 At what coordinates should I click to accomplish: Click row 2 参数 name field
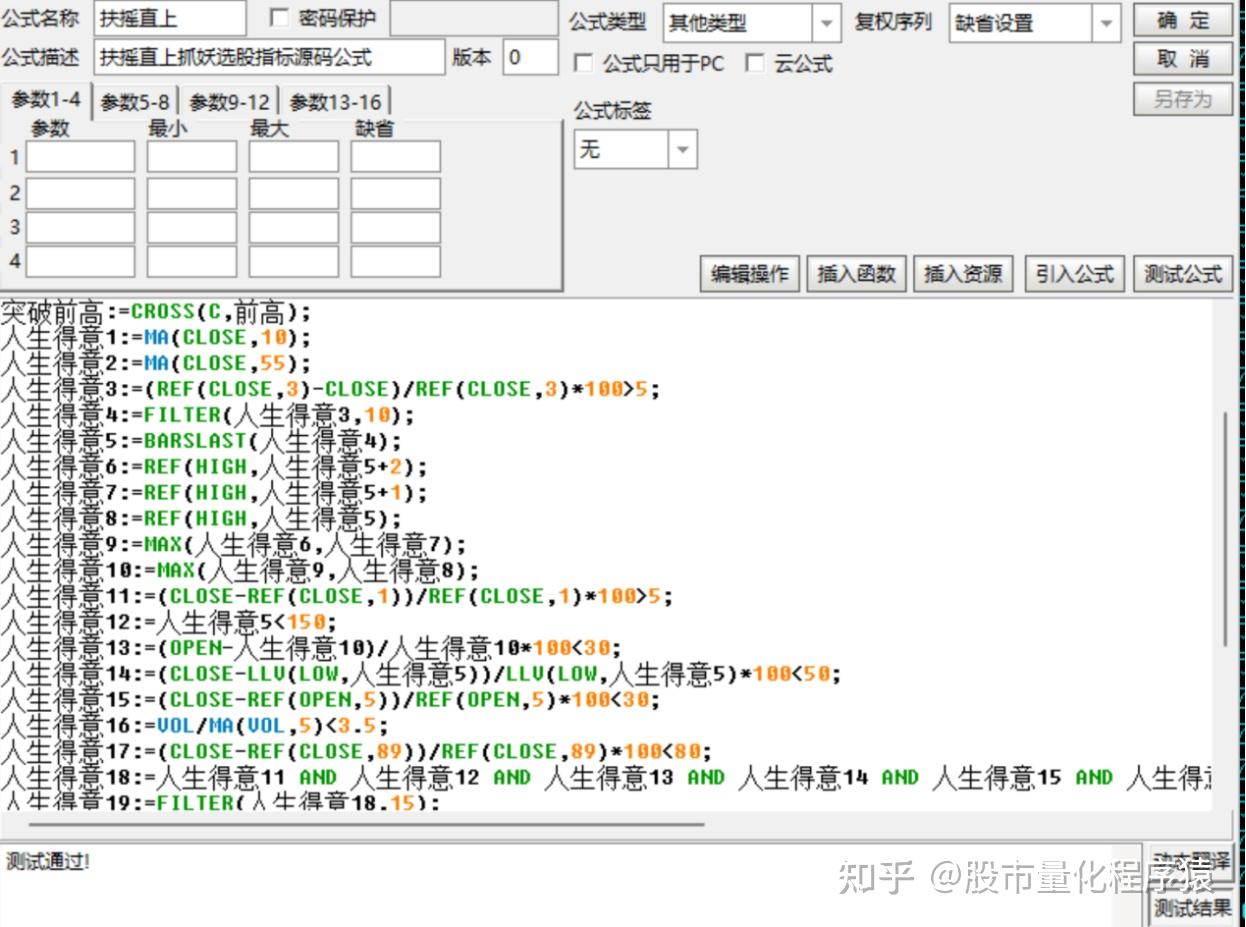pyautogui.click(x=80, y=193)
